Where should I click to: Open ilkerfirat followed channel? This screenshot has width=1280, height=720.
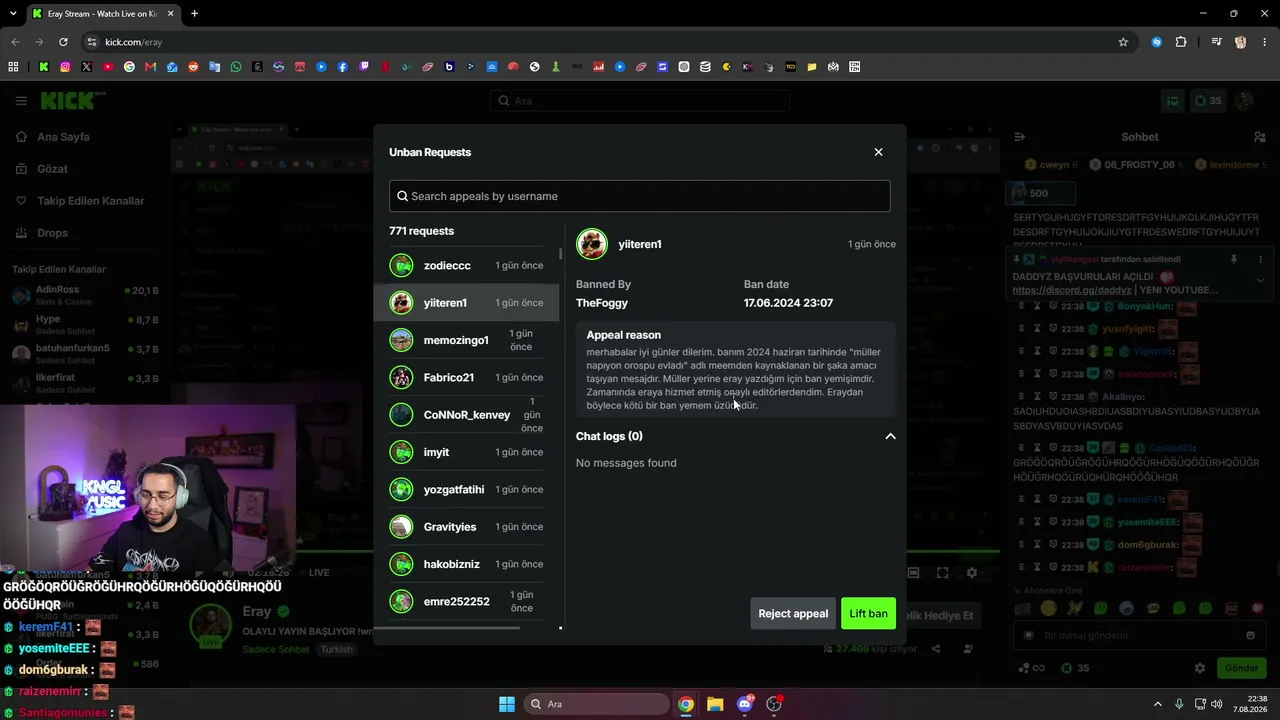click(x=85, y=382)
